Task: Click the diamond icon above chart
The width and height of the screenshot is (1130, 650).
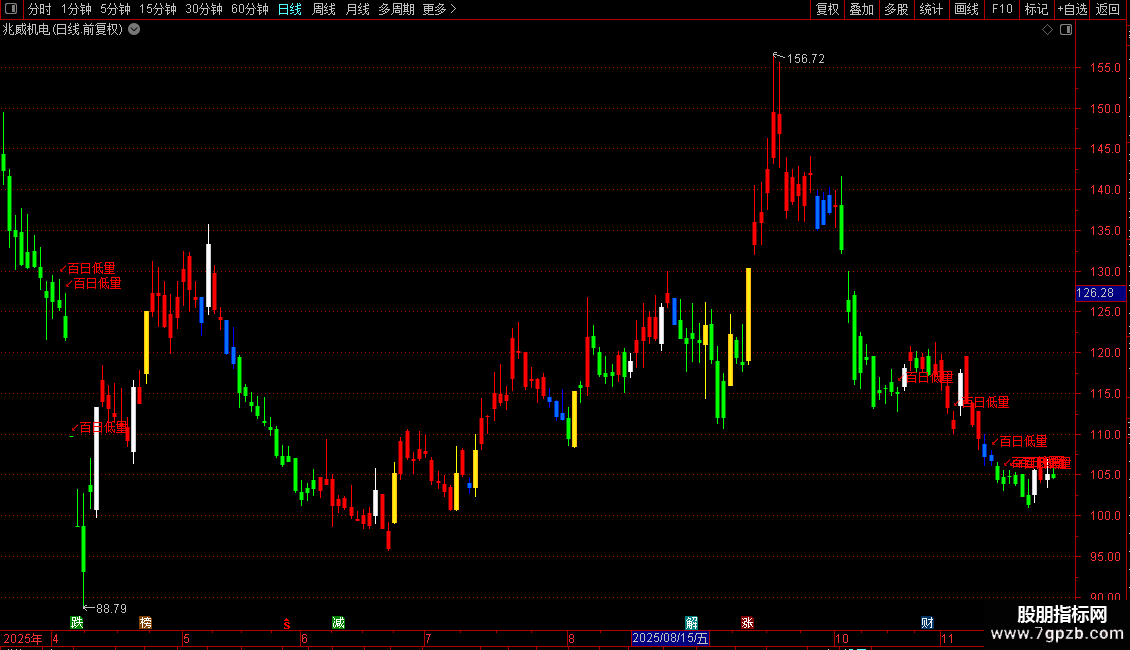Action: point(1048,30)
